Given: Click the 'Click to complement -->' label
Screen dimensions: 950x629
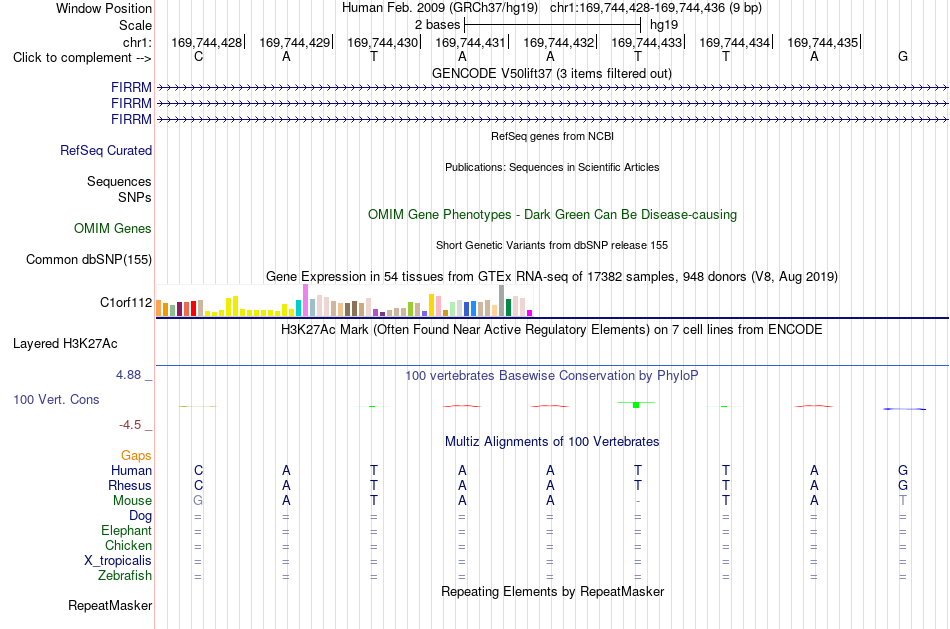Looking at the screenshot, I should (82, 58).
